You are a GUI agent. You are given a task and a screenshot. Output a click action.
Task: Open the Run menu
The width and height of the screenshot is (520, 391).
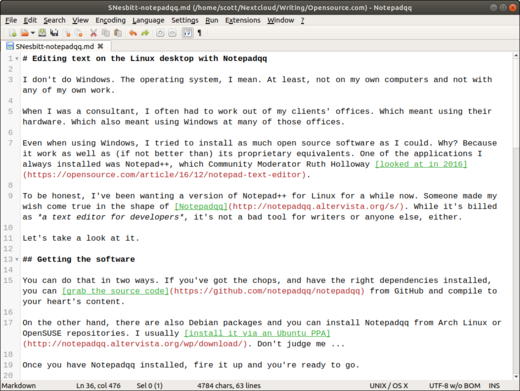(x=212, y=20)
